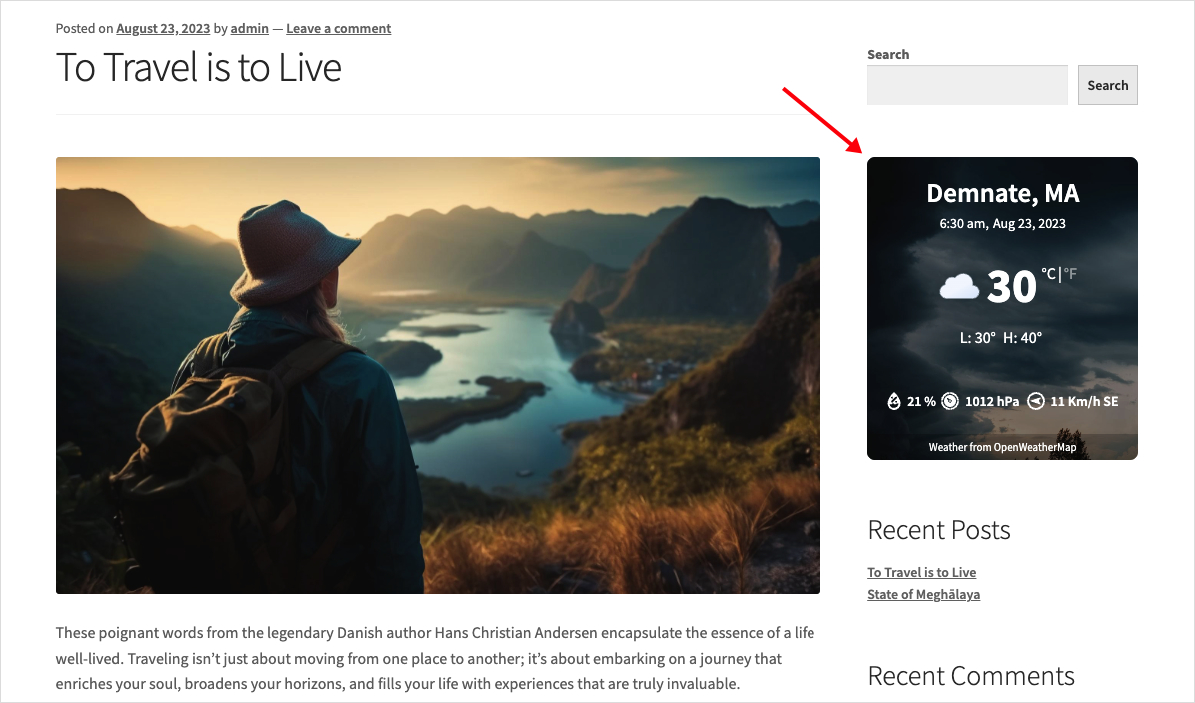Click the humidity droplet icon
This screenshot has width=1195, height=703.
click(x=894, y=402)
